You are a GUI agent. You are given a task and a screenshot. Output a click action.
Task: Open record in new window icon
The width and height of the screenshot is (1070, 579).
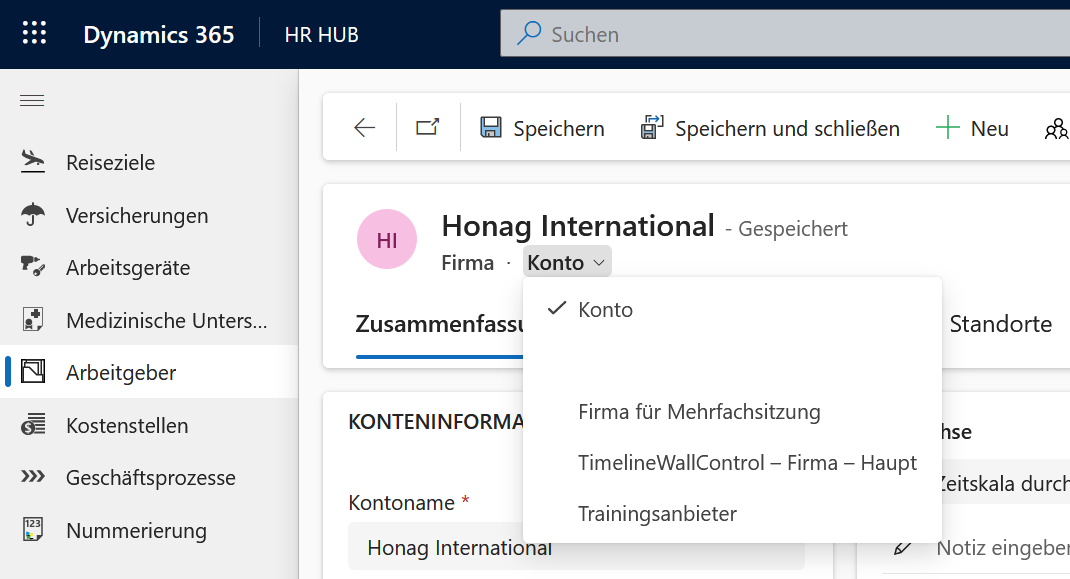tap(428, 128)
